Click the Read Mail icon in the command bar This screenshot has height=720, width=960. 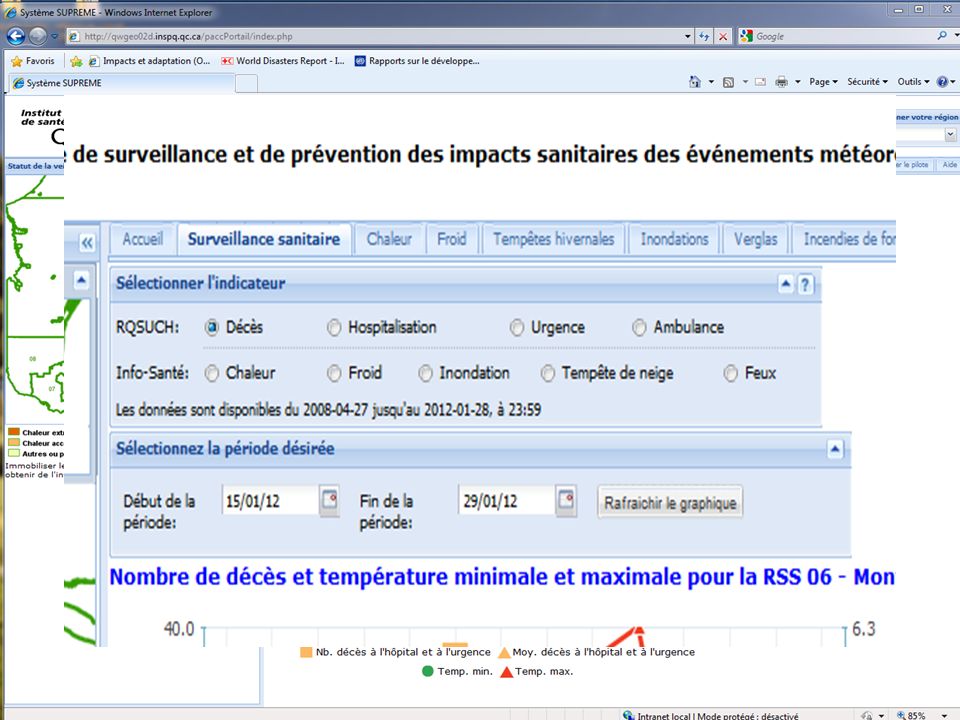coord(760,81)
